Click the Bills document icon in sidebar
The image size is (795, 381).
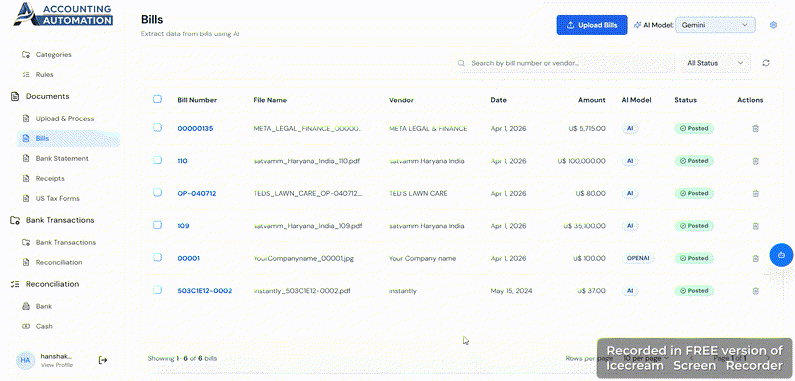click(26, 138)
